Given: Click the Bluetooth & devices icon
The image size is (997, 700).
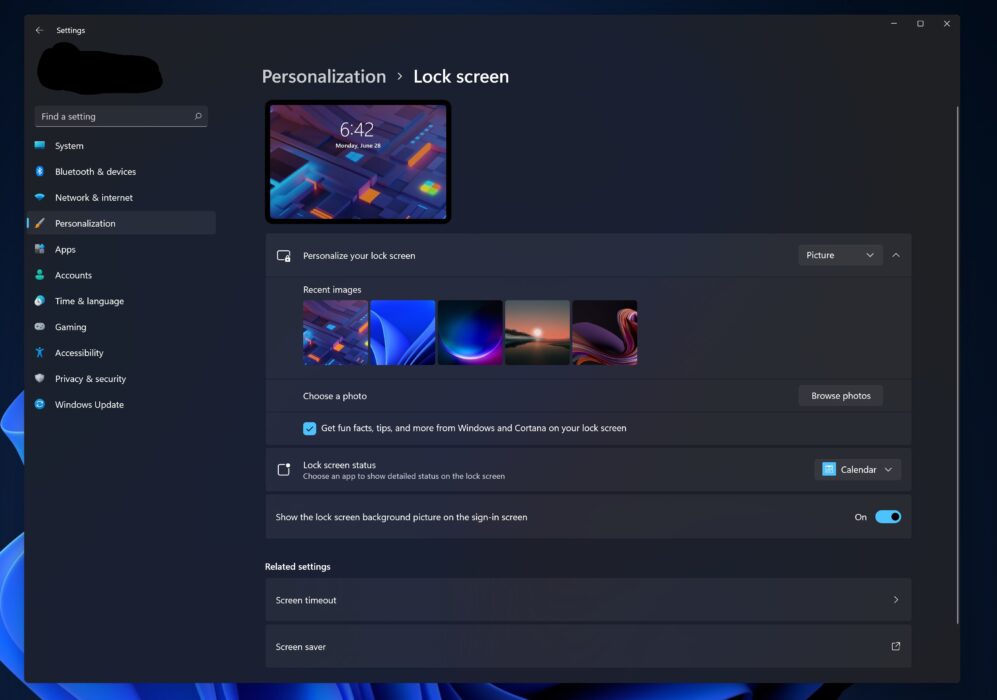Looking at the screenshot, I should (40, 172).
